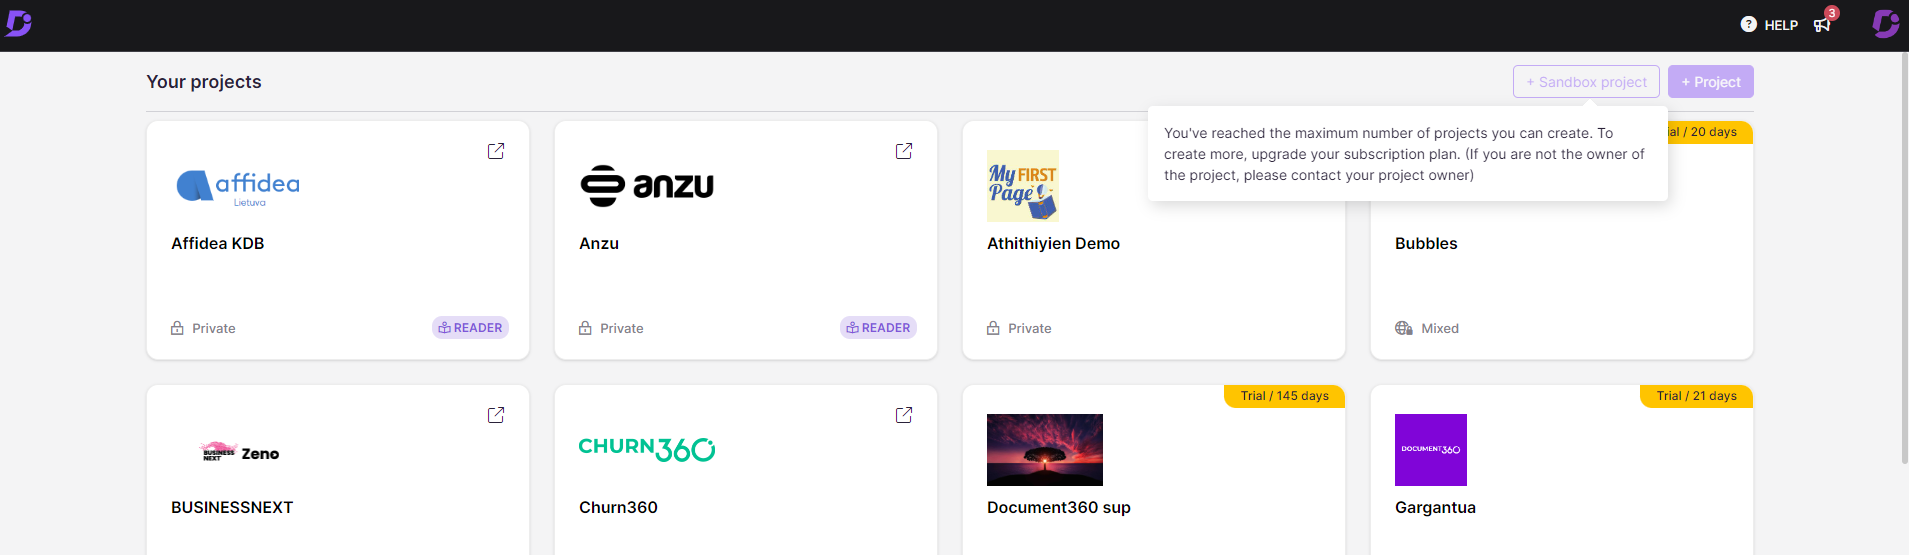Click Churn360 open-in-new-tab icon

coord(904,415)
